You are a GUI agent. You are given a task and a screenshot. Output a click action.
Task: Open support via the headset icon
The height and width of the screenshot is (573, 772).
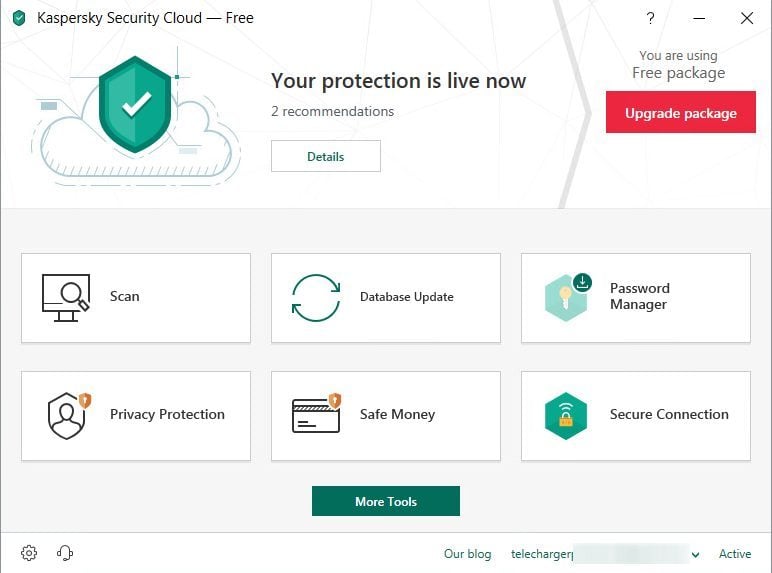(65, 553)
